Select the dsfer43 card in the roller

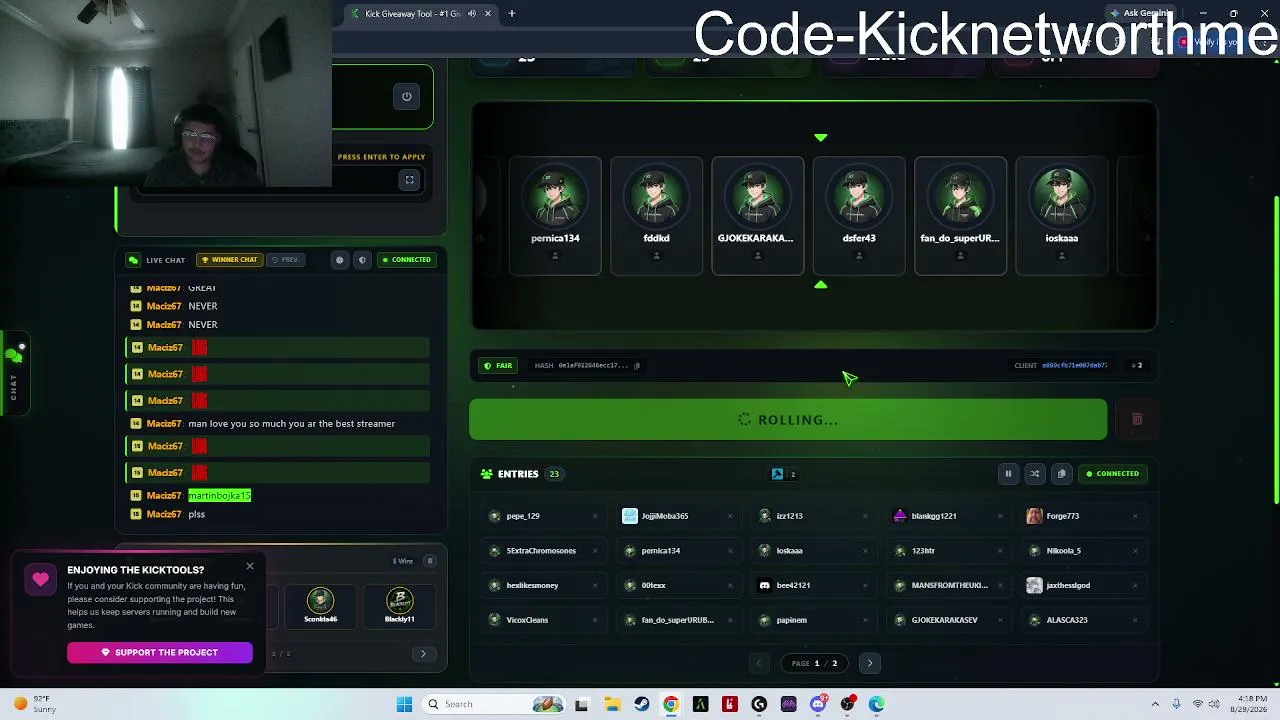[x=859, y=215]
